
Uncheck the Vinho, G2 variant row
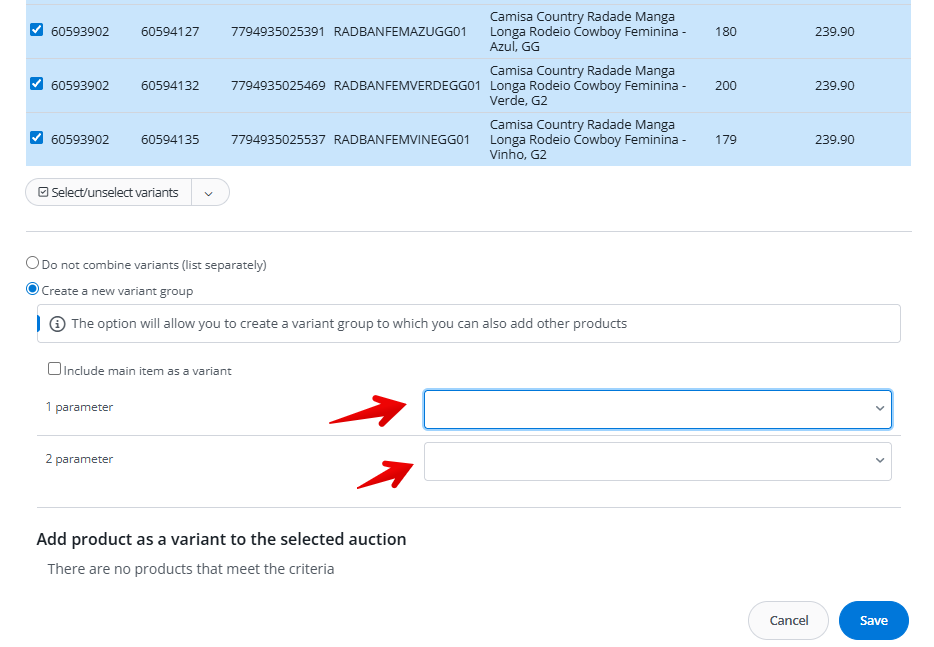click(x=37, y=138)
